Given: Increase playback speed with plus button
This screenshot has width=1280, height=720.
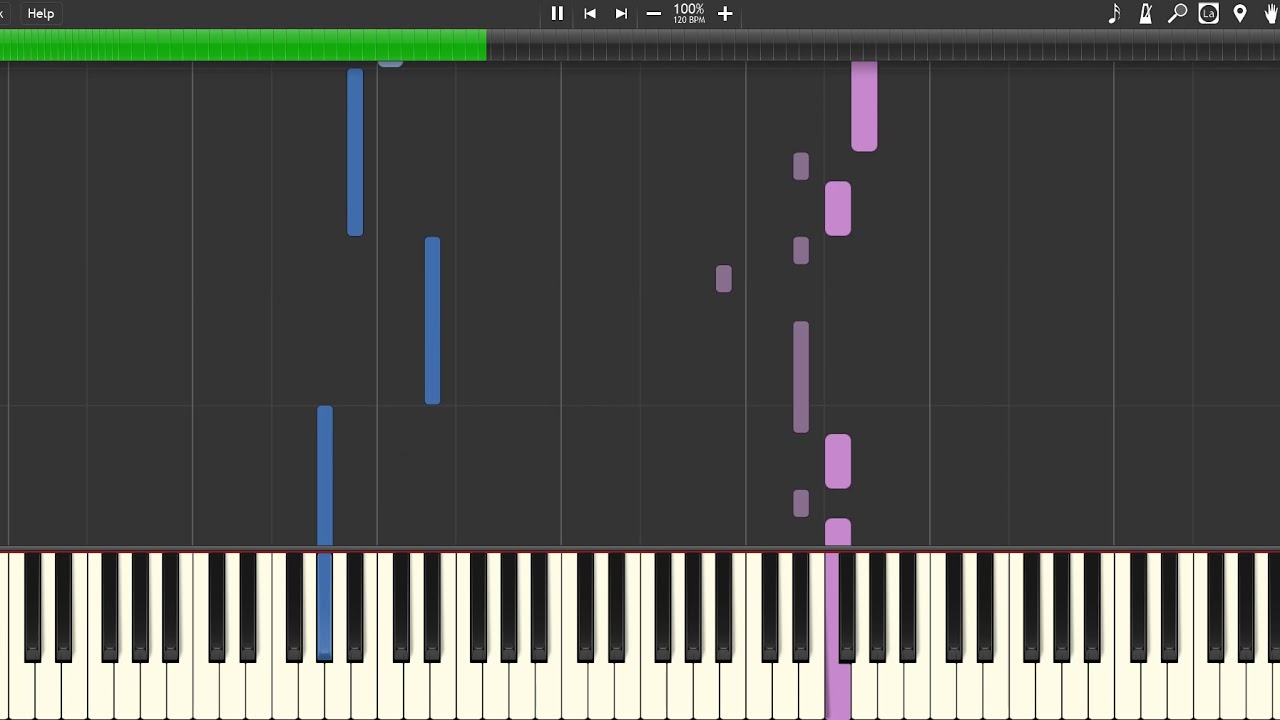Looking at the screenshot, I should click(725, 13).
